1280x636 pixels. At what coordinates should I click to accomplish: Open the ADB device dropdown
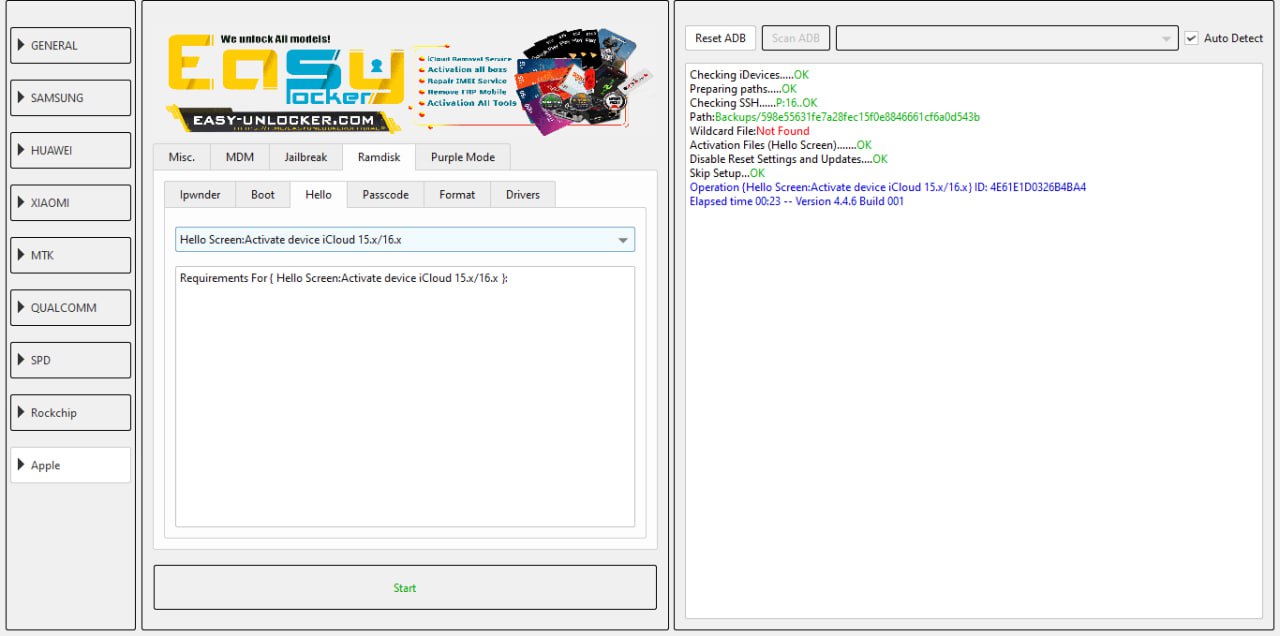pos(1007,38)
